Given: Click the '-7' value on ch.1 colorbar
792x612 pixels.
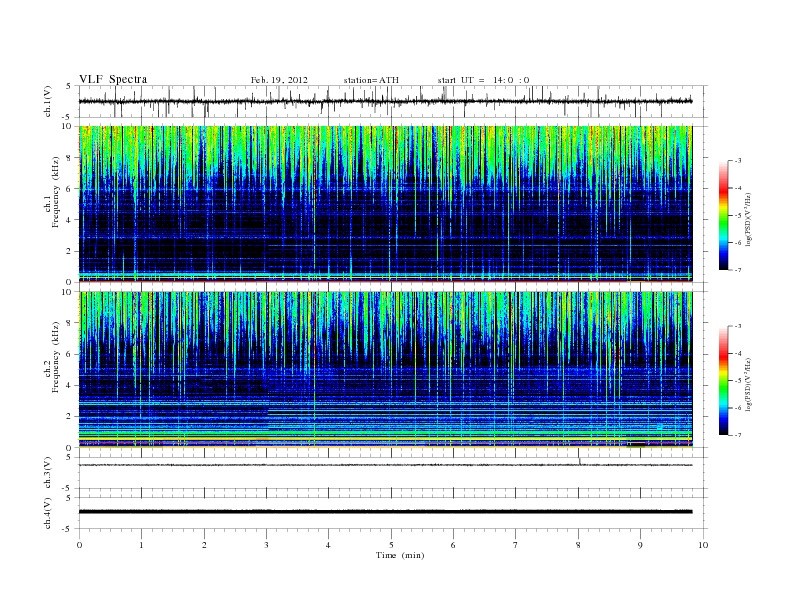Looking at the screenshot, I should (x=738, y=270).
